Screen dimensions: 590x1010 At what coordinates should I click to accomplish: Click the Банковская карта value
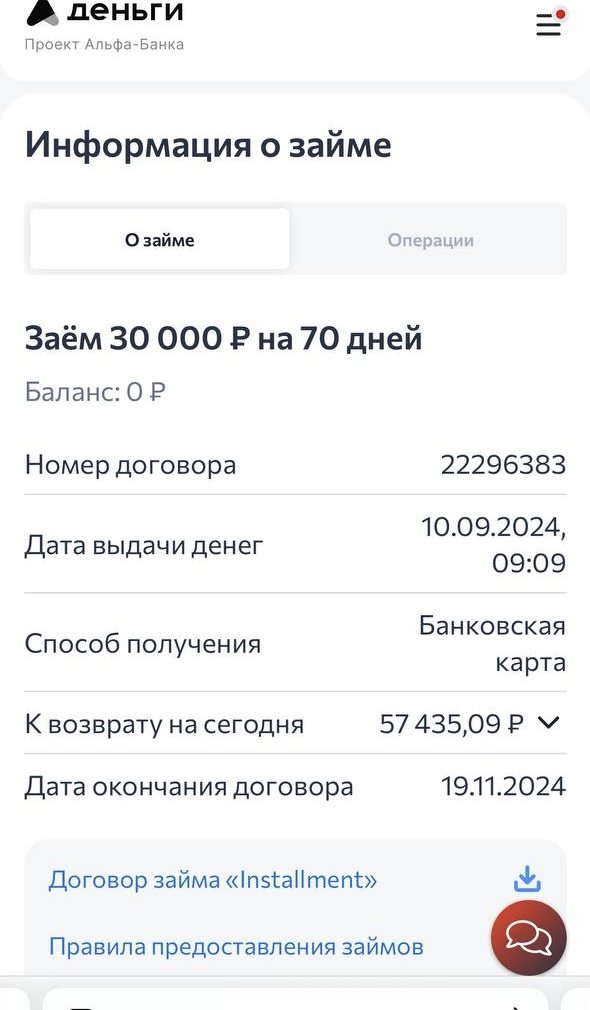[492, 643]
